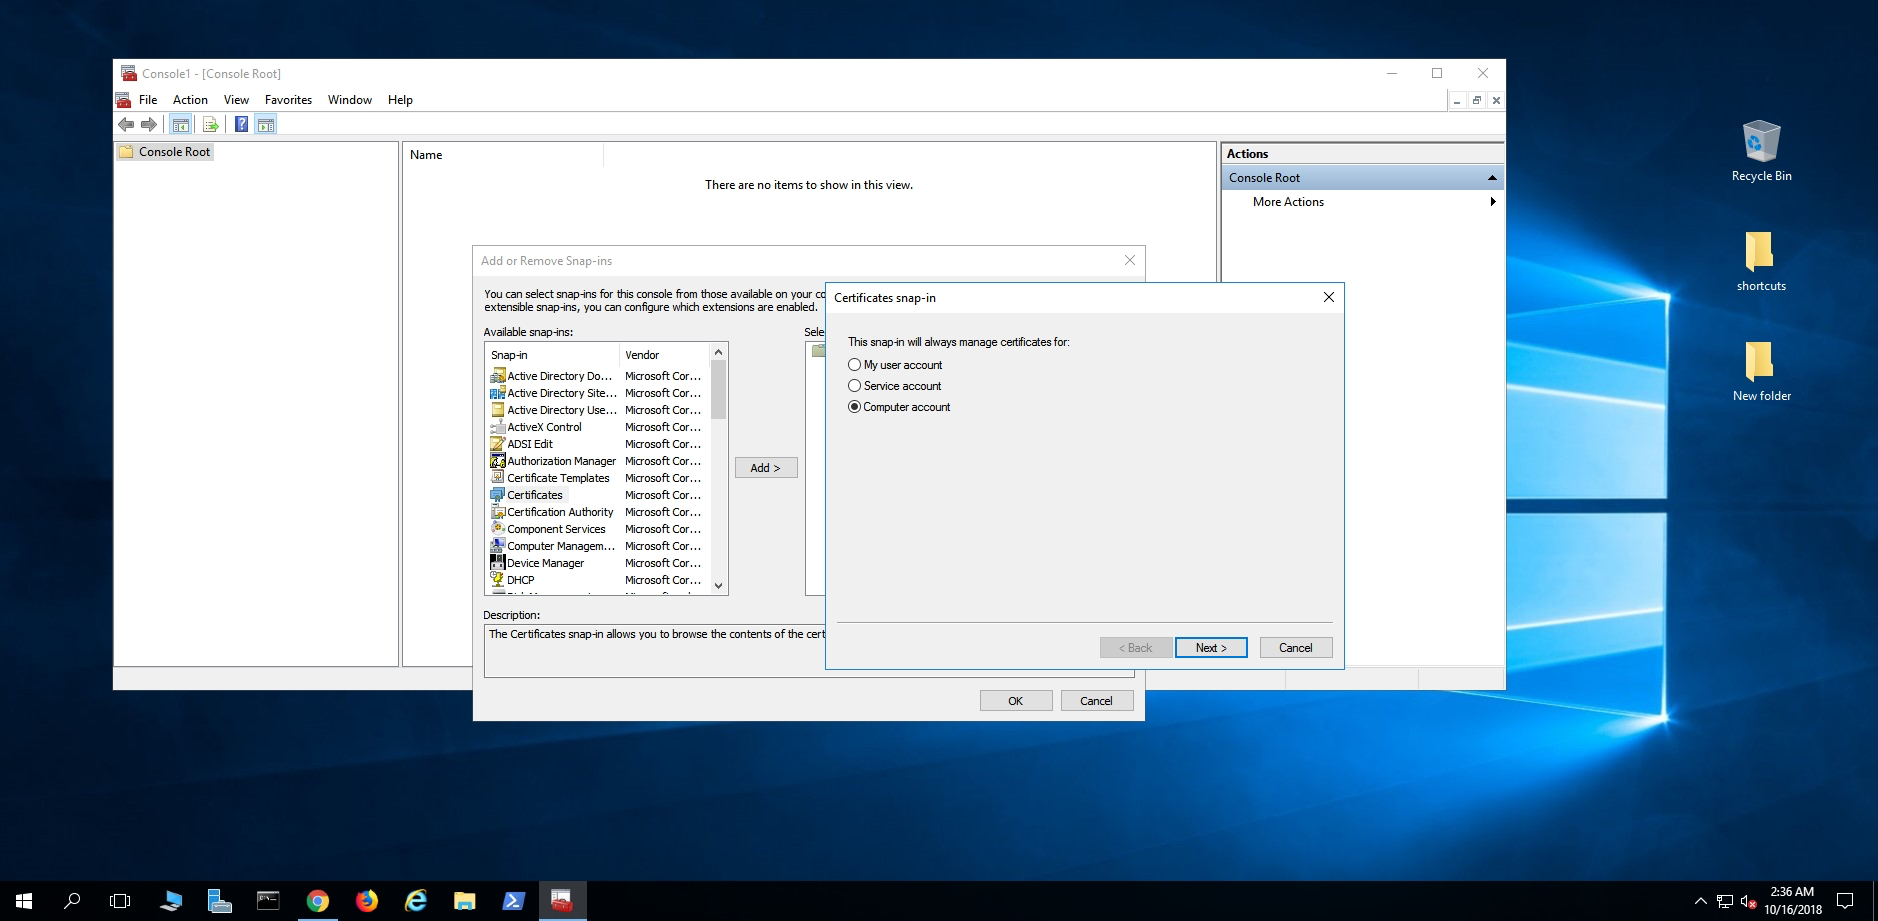Open the Action Center notifications
The width and height of the screenshot is (1878, 921).
[x=1846, y=901]
